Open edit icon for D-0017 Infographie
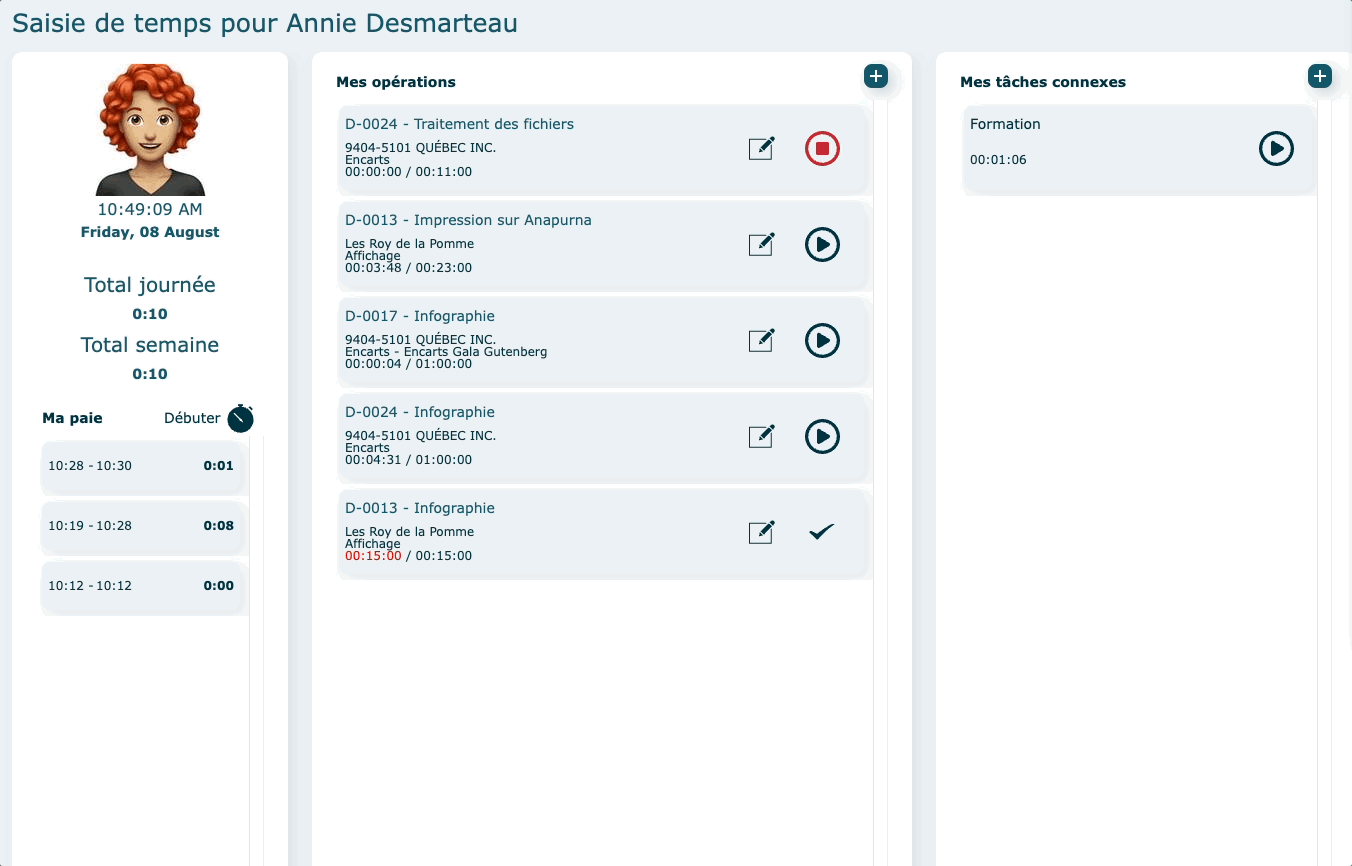Viewport: 1352px width, 866px height. click(761, 341)
